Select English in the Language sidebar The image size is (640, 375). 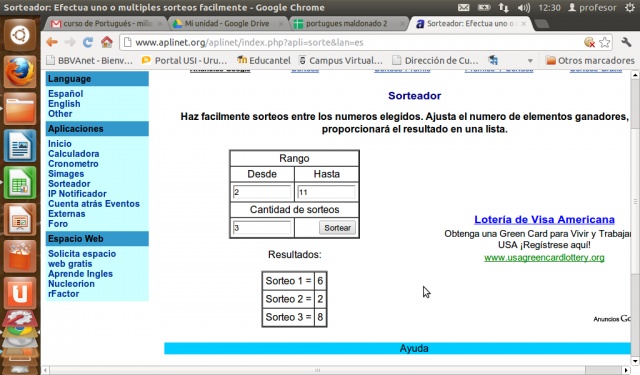pos(64,104)
